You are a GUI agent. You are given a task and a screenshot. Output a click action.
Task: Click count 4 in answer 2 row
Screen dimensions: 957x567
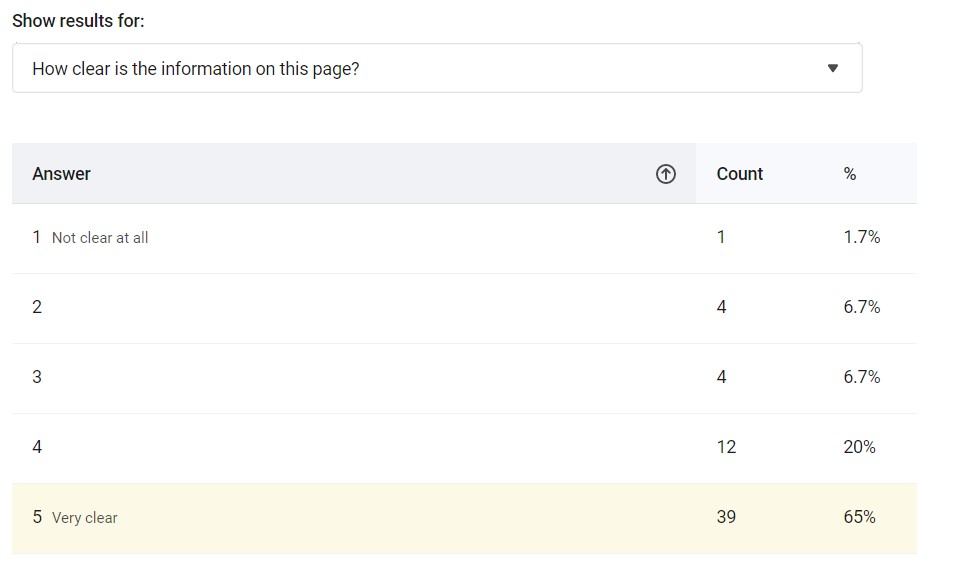point(721,307)
